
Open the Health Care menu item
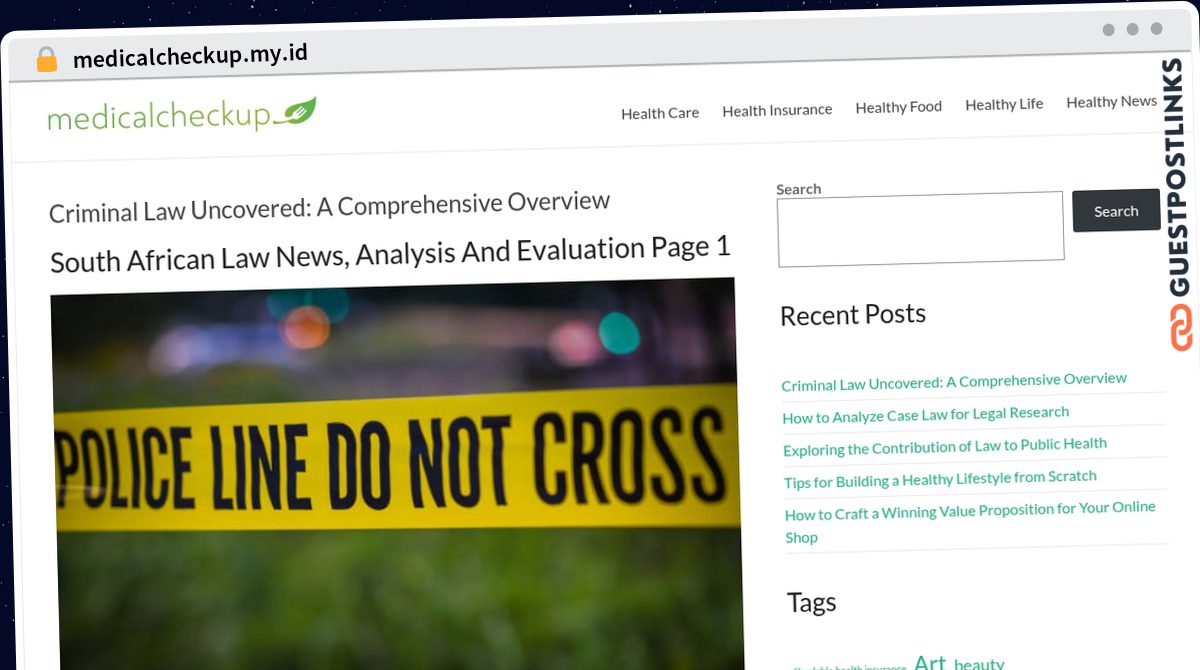660,113
